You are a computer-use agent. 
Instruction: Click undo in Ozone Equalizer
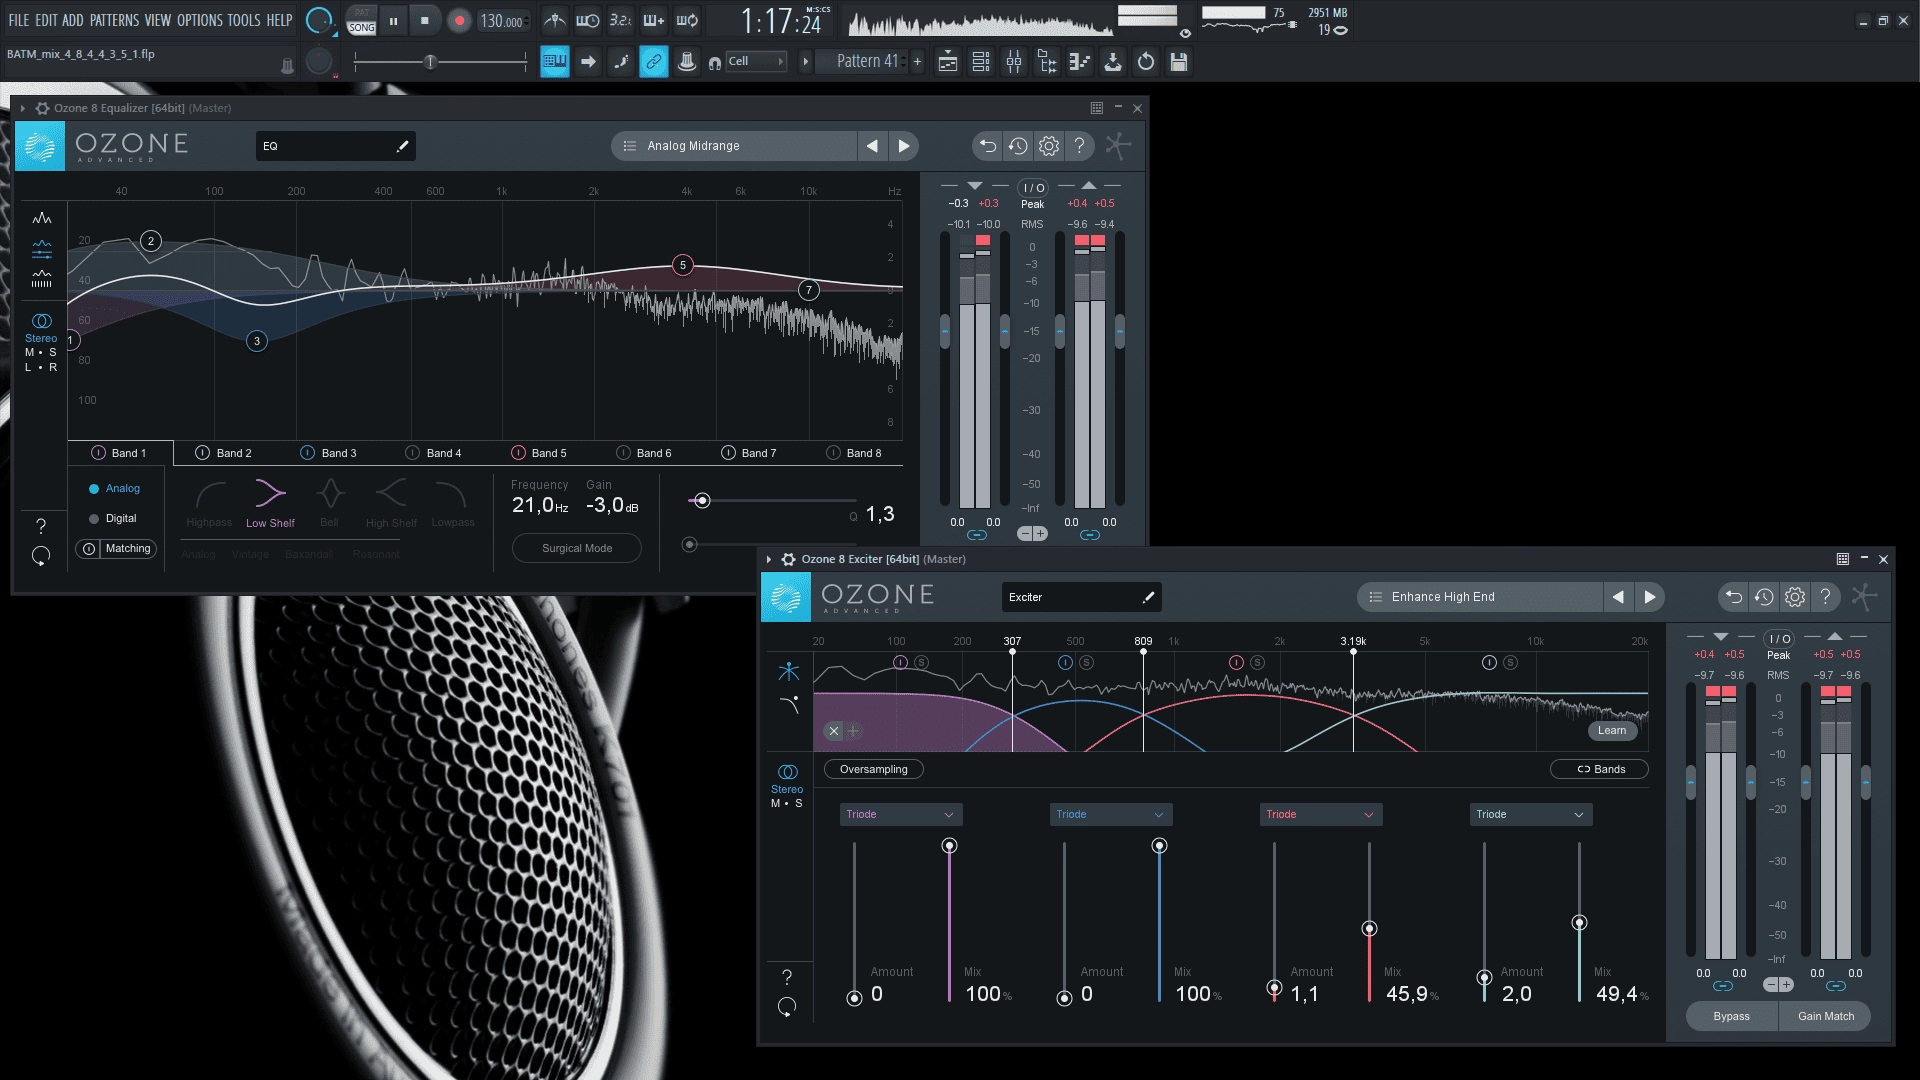coord(987,146)
